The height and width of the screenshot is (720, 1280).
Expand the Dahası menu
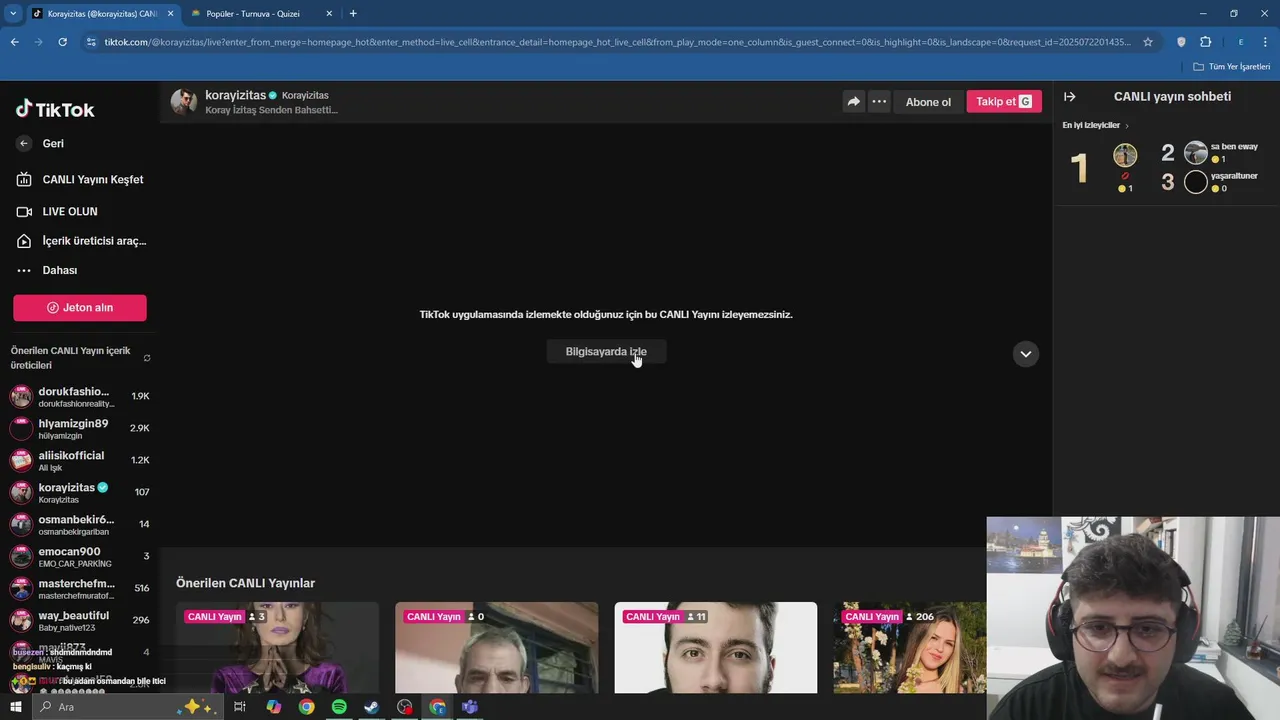[x=48, y=270]
